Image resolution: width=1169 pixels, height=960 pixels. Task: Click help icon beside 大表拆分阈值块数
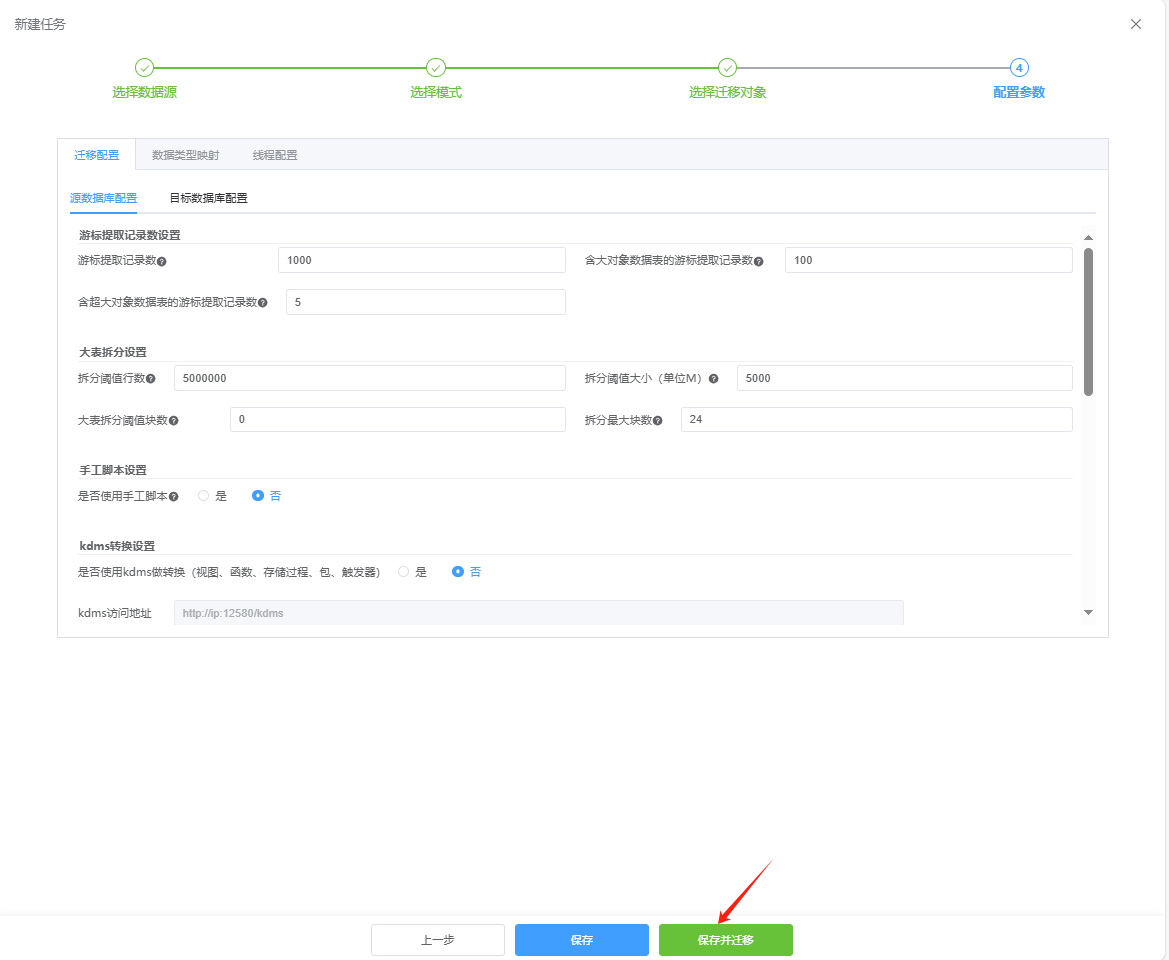point(174,421)
